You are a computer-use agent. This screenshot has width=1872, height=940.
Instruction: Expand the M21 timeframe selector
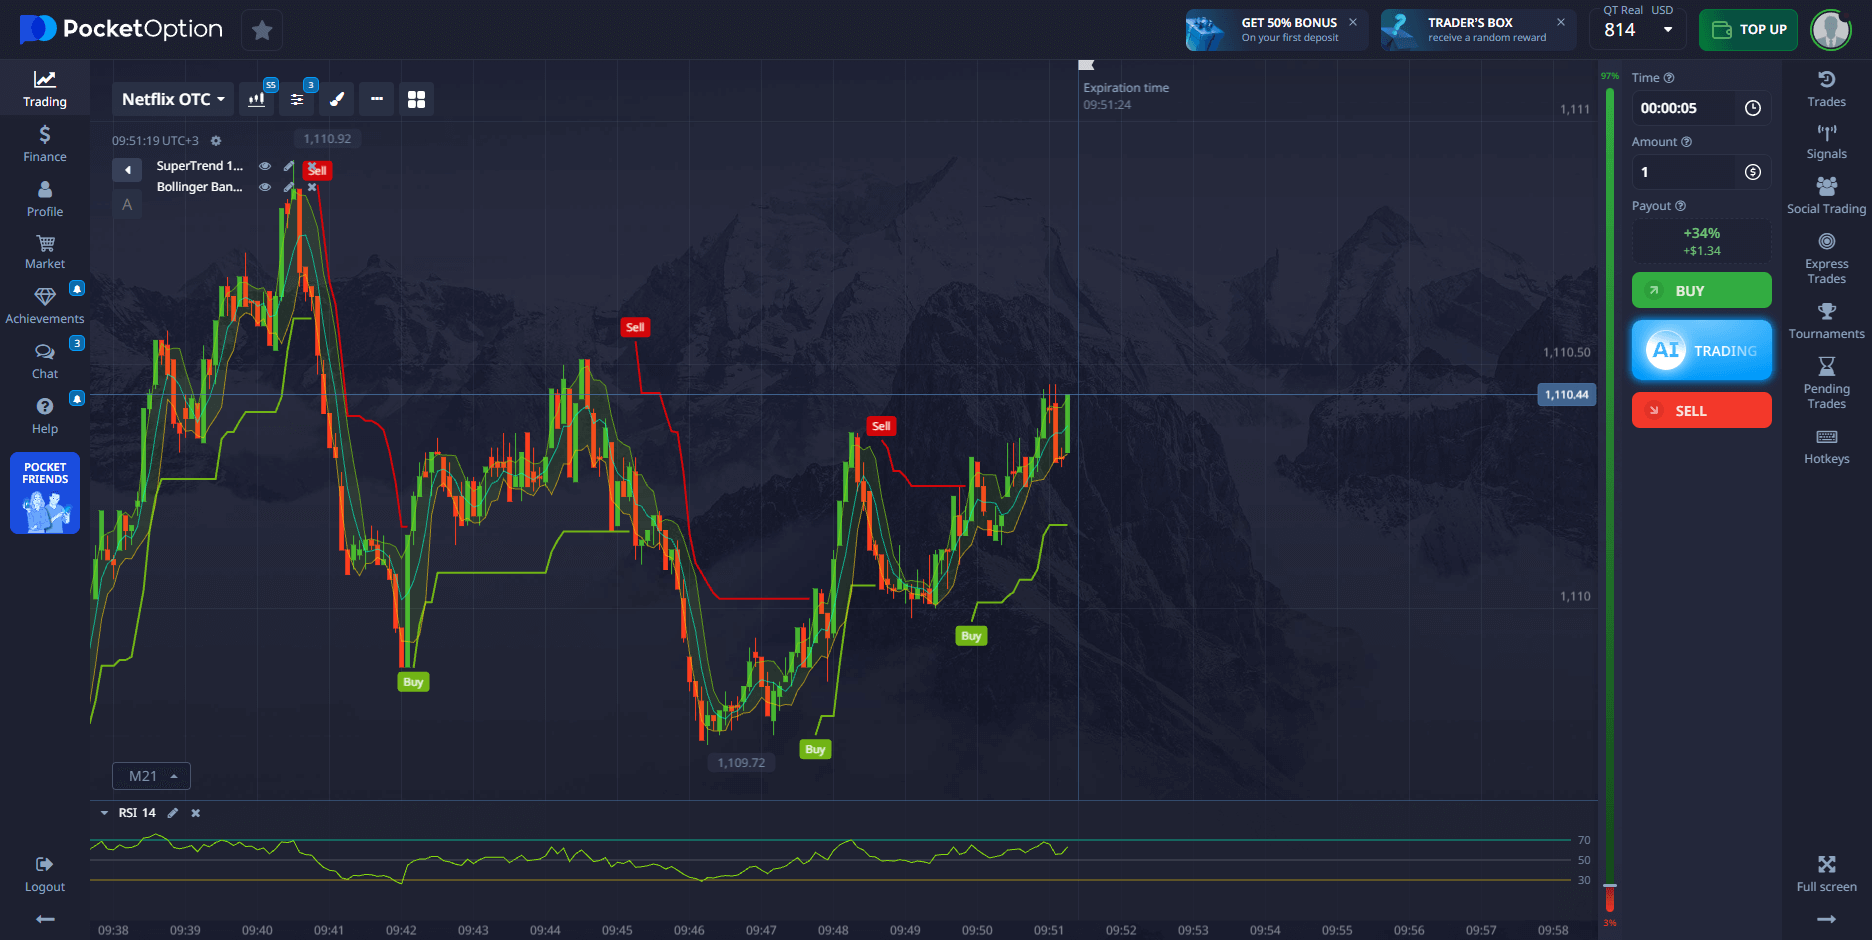pyautogui.click(x=151, y=776)
